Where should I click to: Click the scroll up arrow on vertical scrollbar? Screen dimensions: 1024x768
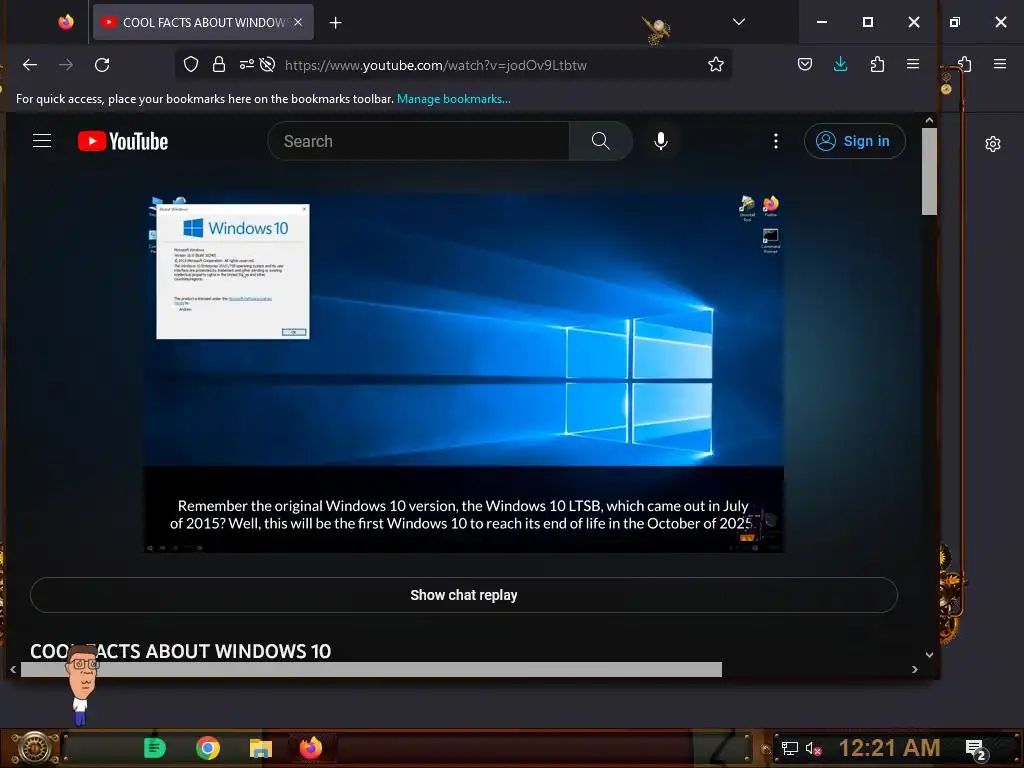click(x=929, y=121)
